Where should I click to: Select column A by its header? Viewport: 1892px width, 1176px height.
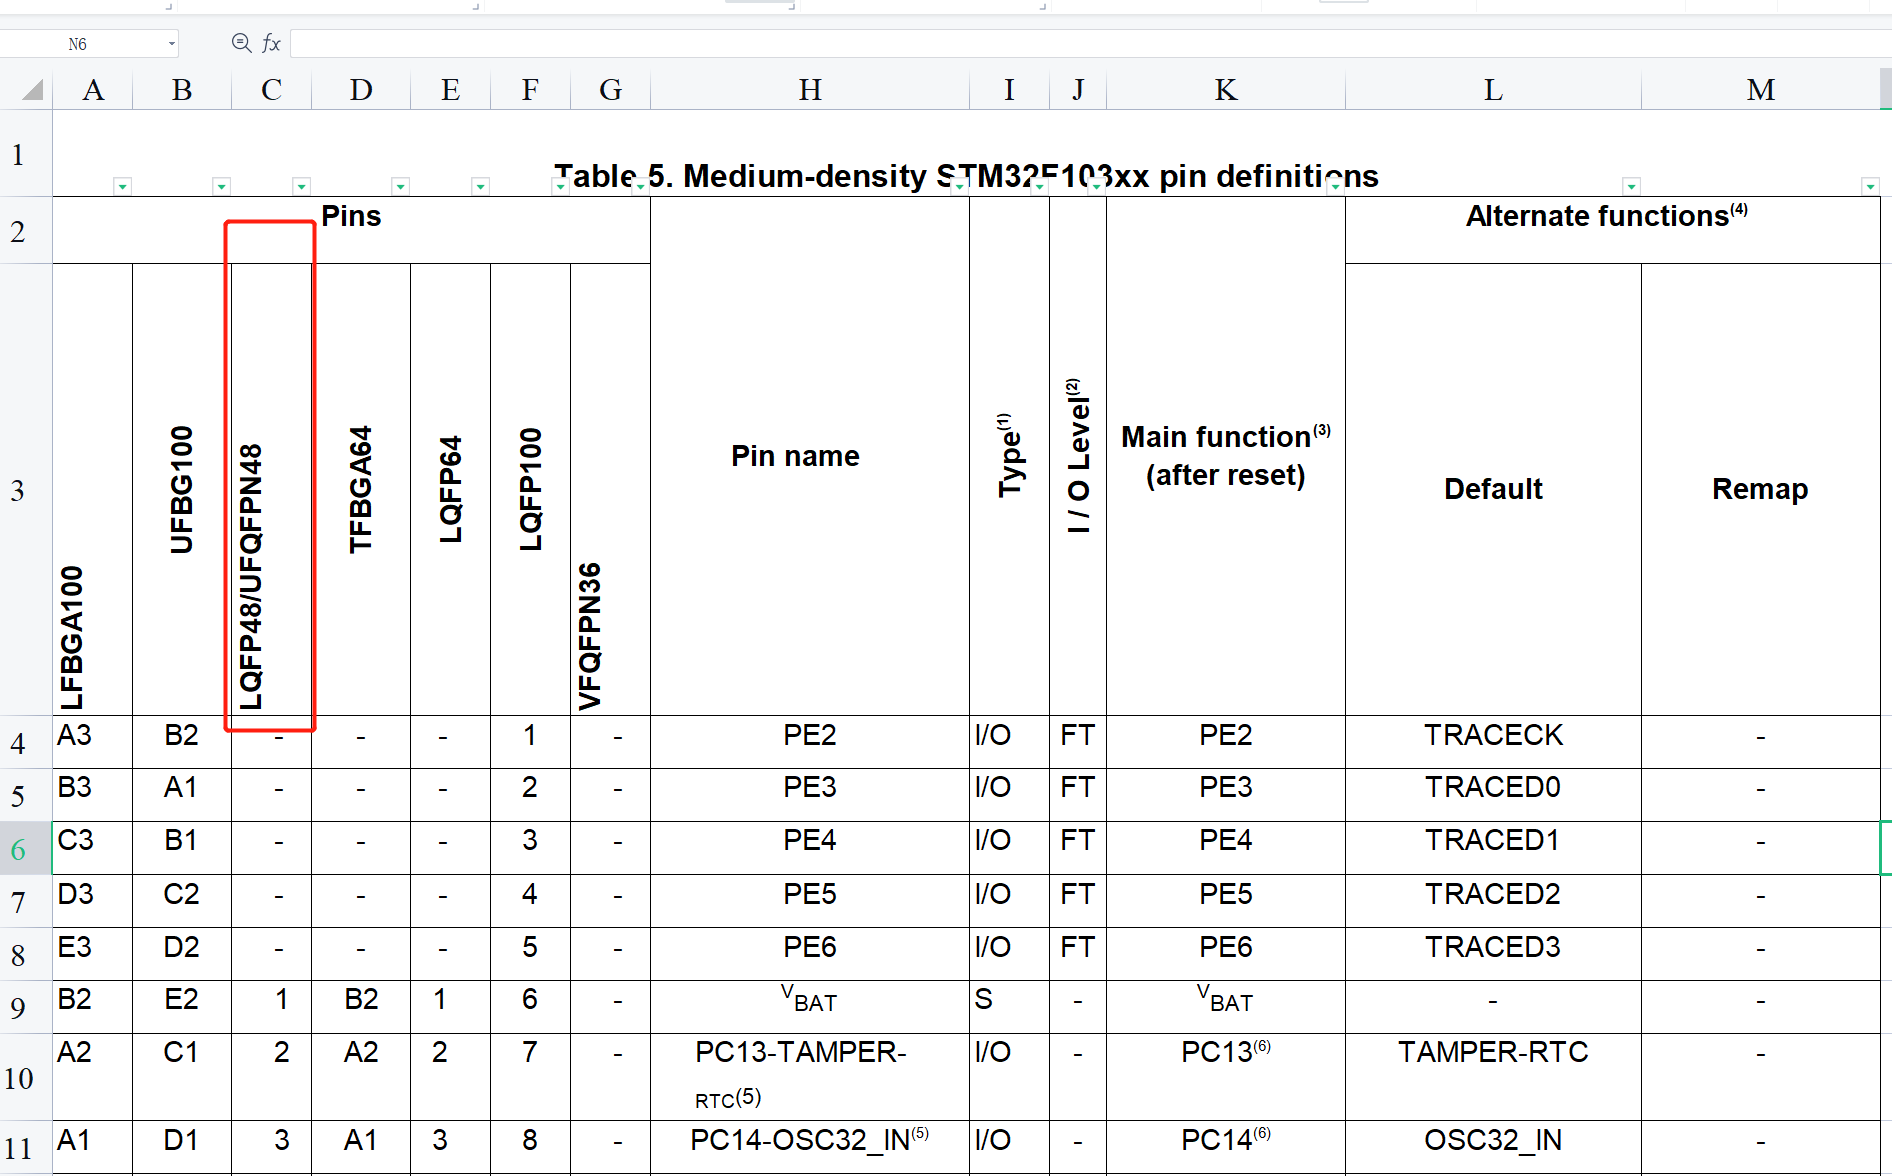click(93, 90)
